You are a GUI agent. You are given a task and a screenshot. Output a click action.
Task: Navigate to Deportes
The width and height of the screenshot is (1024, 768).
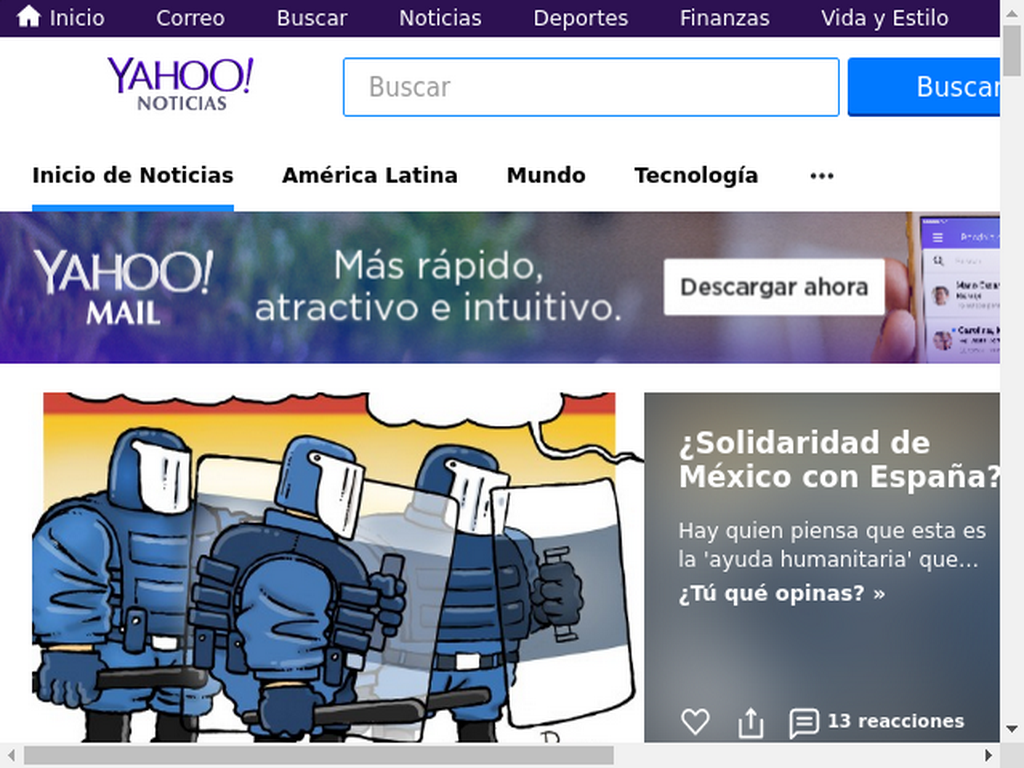point(581,18)
